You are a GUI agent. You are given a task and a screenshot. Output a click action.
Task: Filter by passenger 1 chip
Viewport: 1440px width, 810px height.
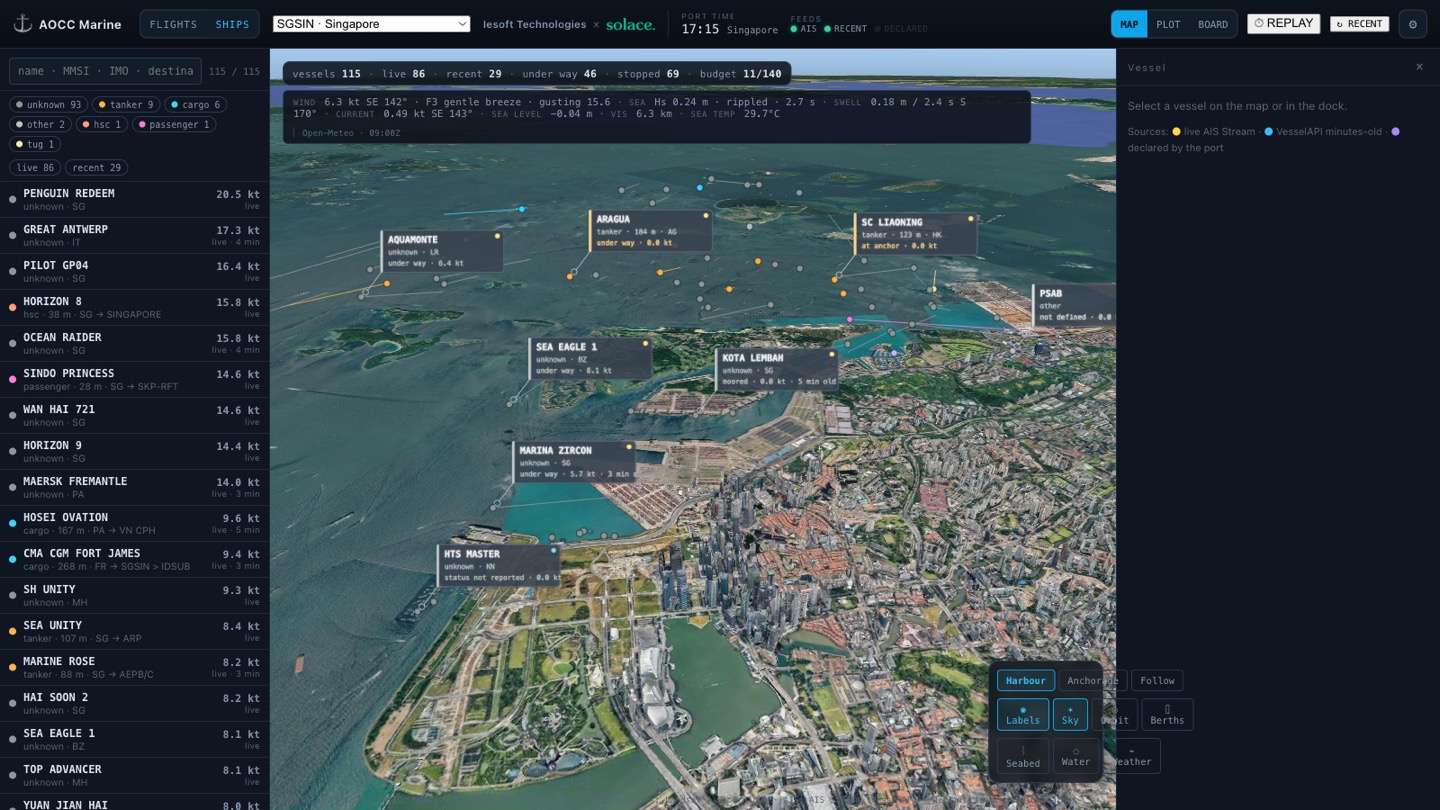tap(174, 124)
